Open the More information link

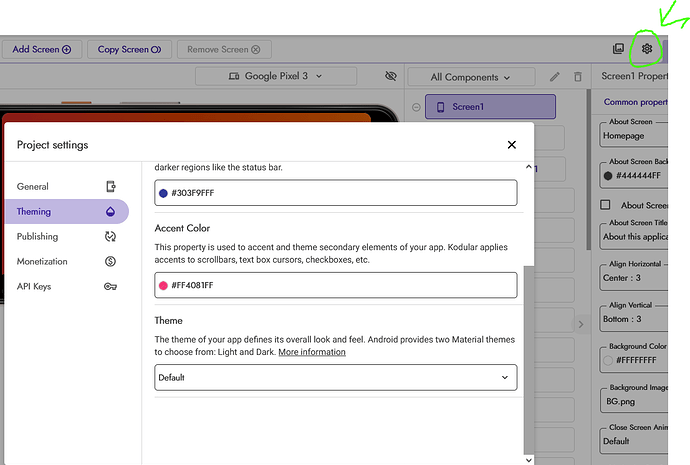click(x=312, y=352)
